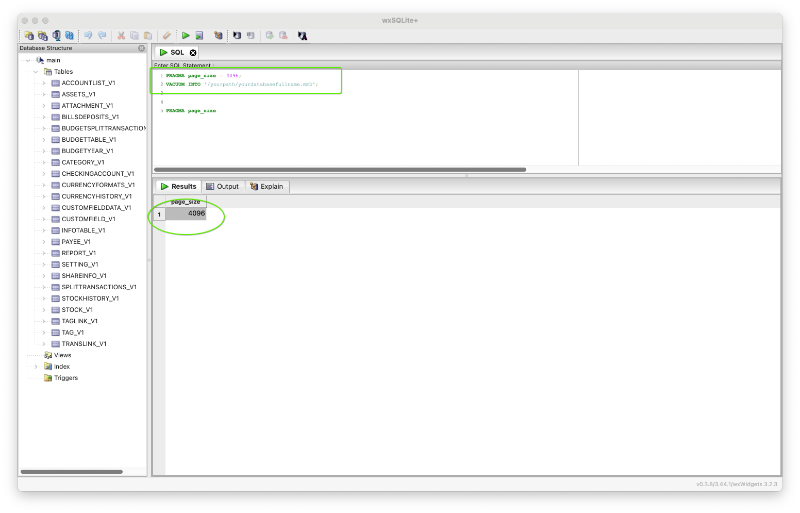Click the Undo arrow toolbar icon
Screen dimensions: 800x513
[88, 35]
